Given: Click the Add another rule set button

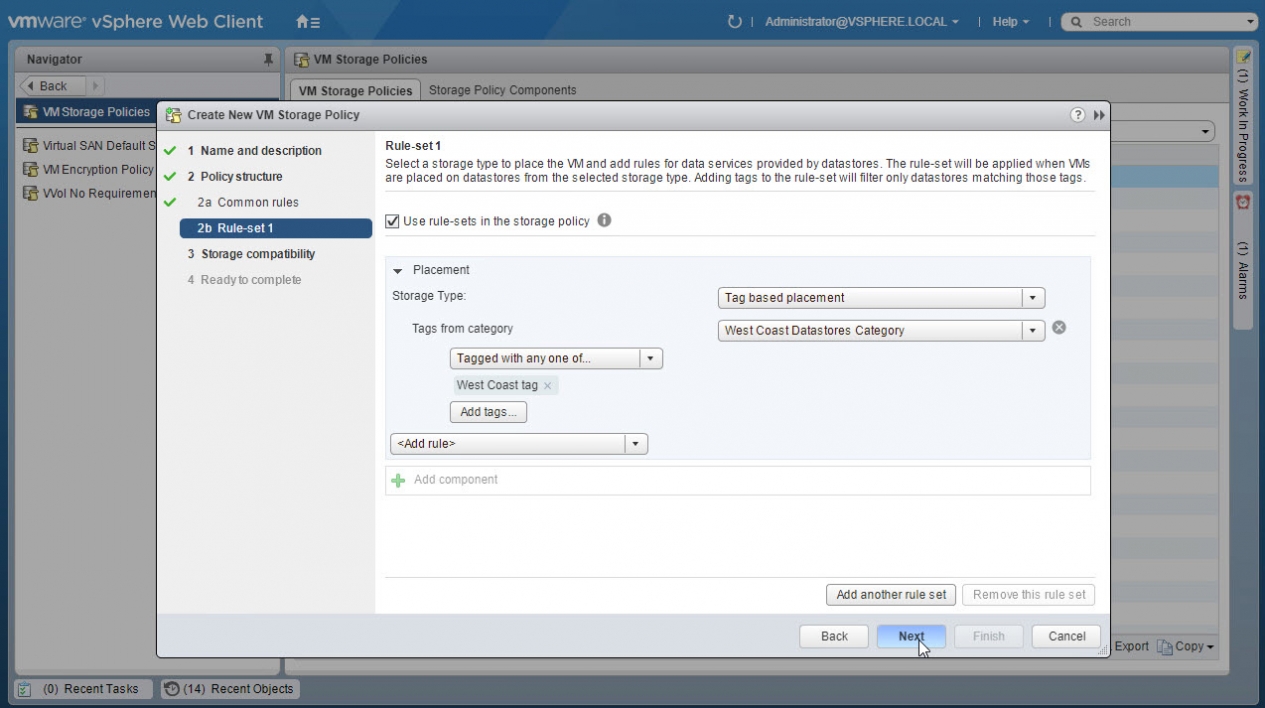Looking at the screenshot, I should point(890,594).
